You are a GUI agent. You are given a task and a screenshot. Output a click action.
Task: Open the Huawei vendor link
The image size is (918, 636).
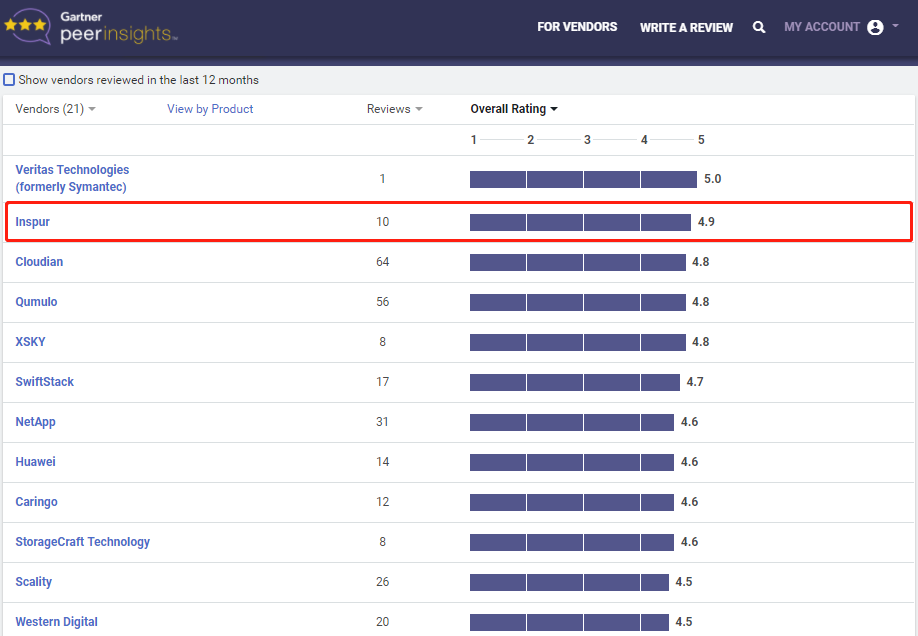pyautogui.click(x=35, y=462)
